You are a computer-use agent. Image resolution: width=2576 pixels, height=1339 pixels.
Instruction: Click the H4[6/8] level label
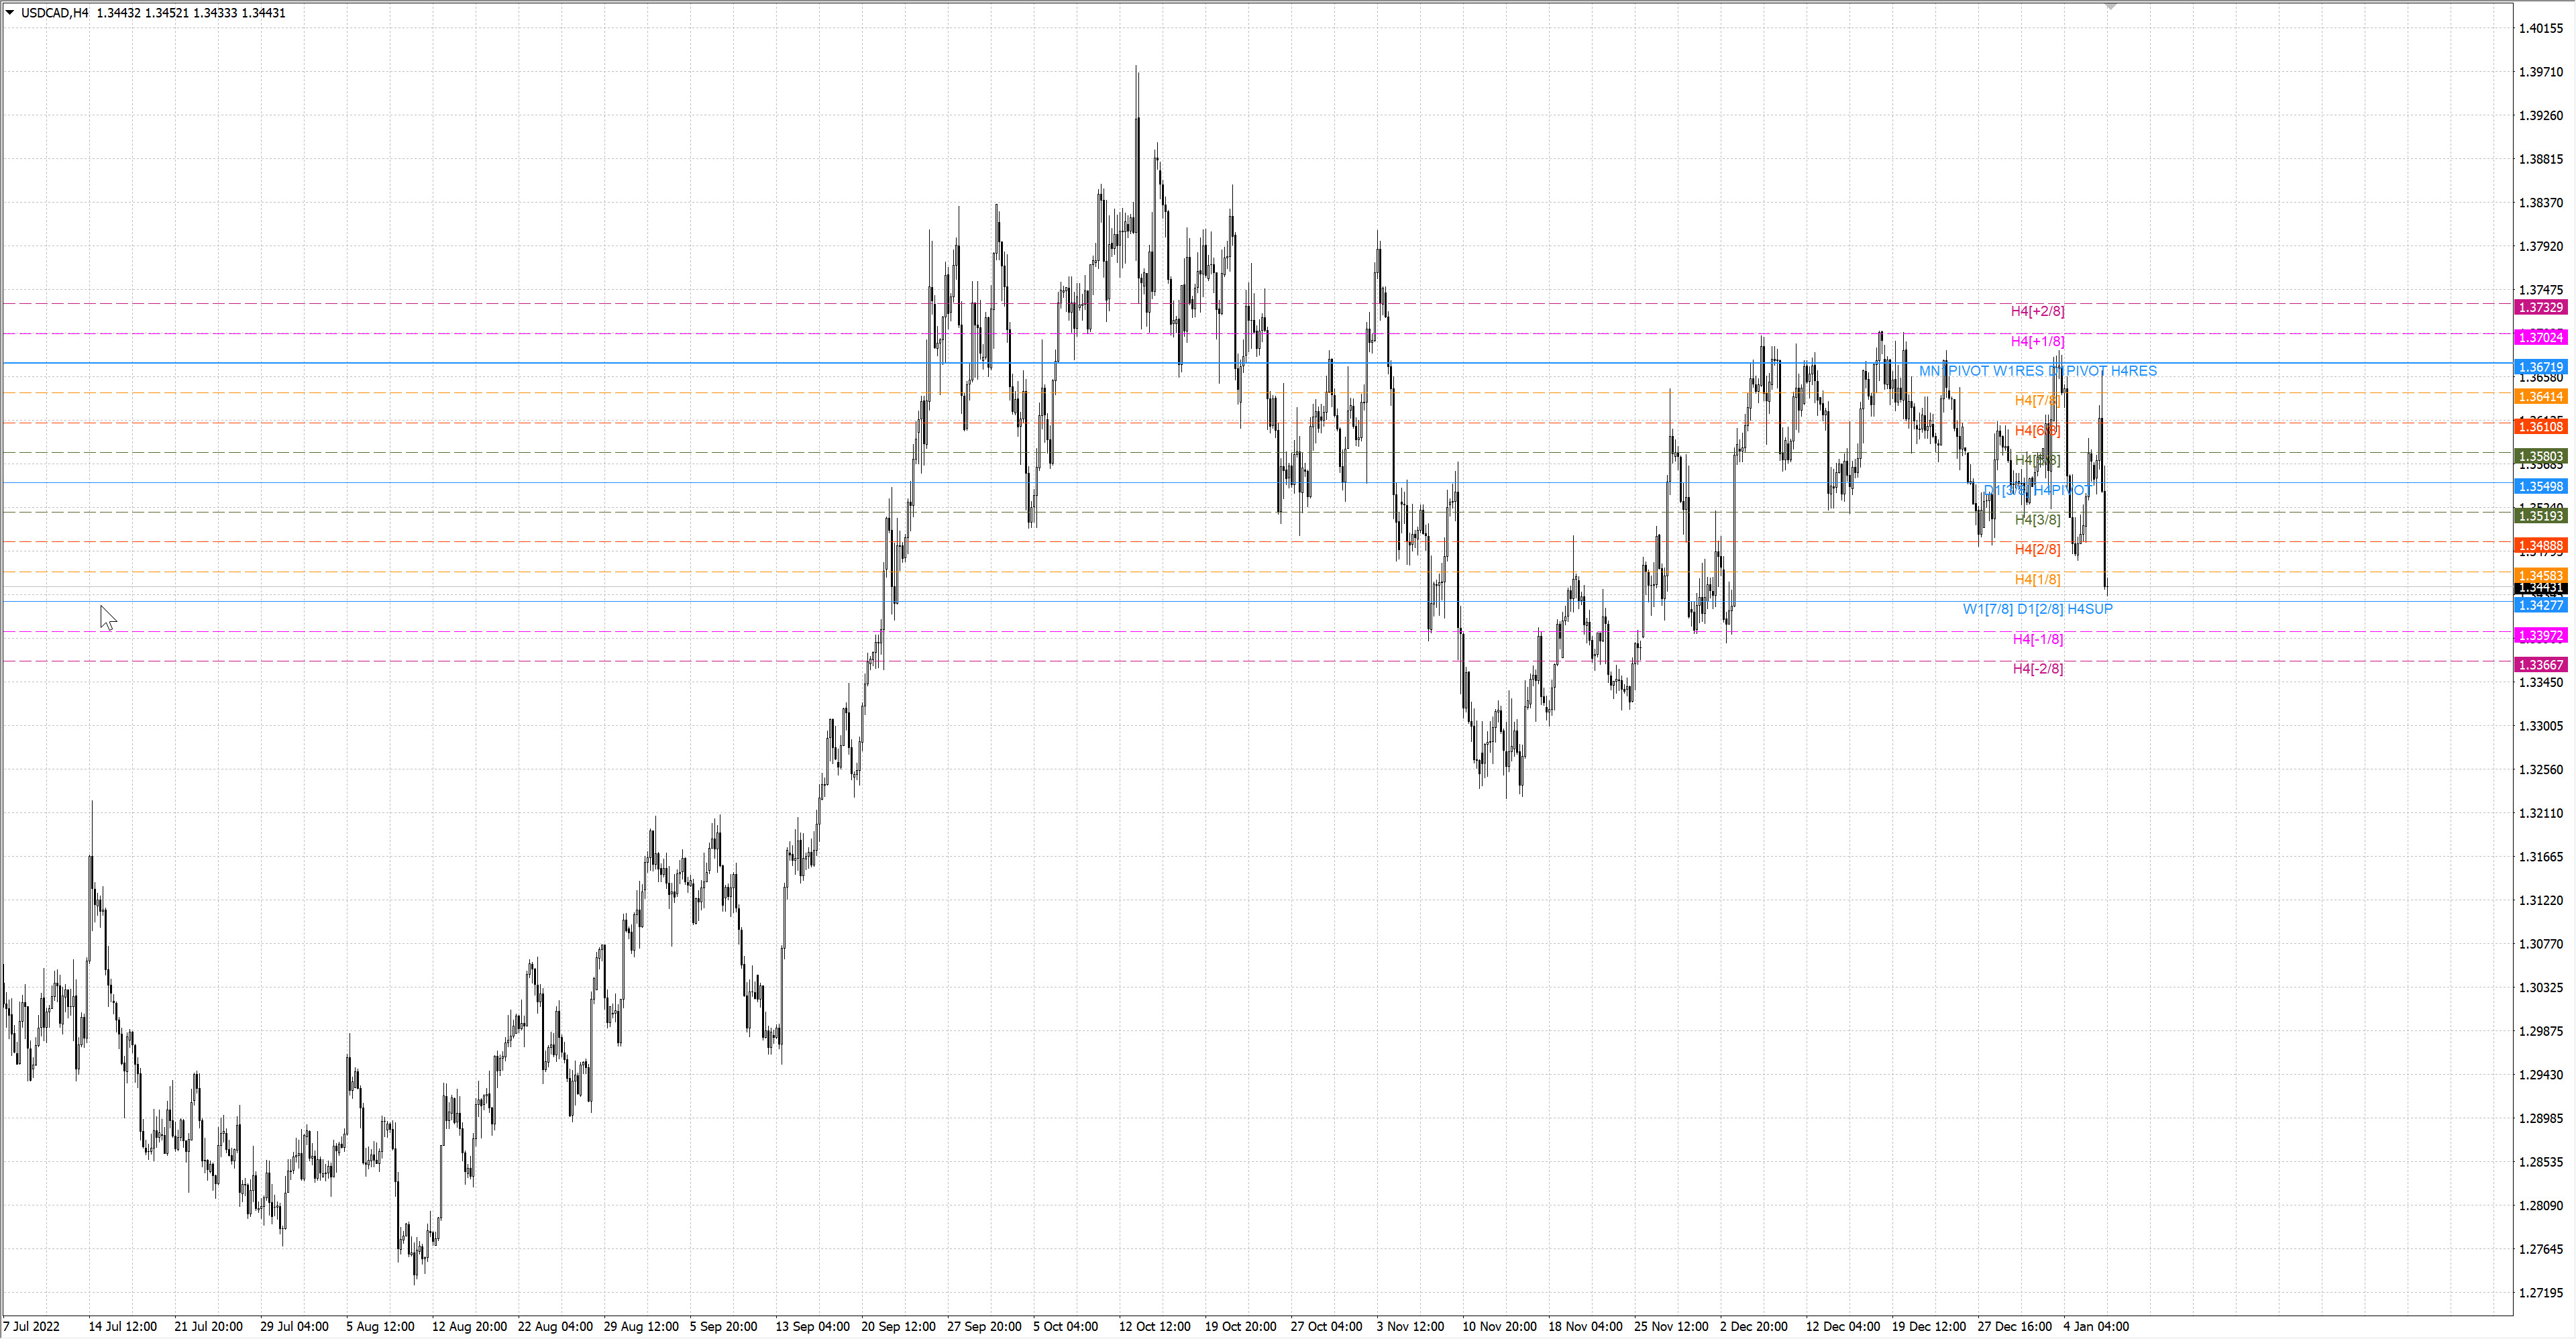point(2037,430)
